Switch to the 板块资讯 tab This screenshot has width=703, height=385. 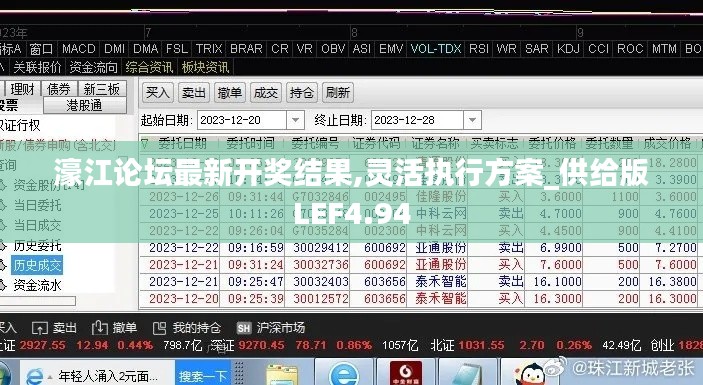pos(205,67)
